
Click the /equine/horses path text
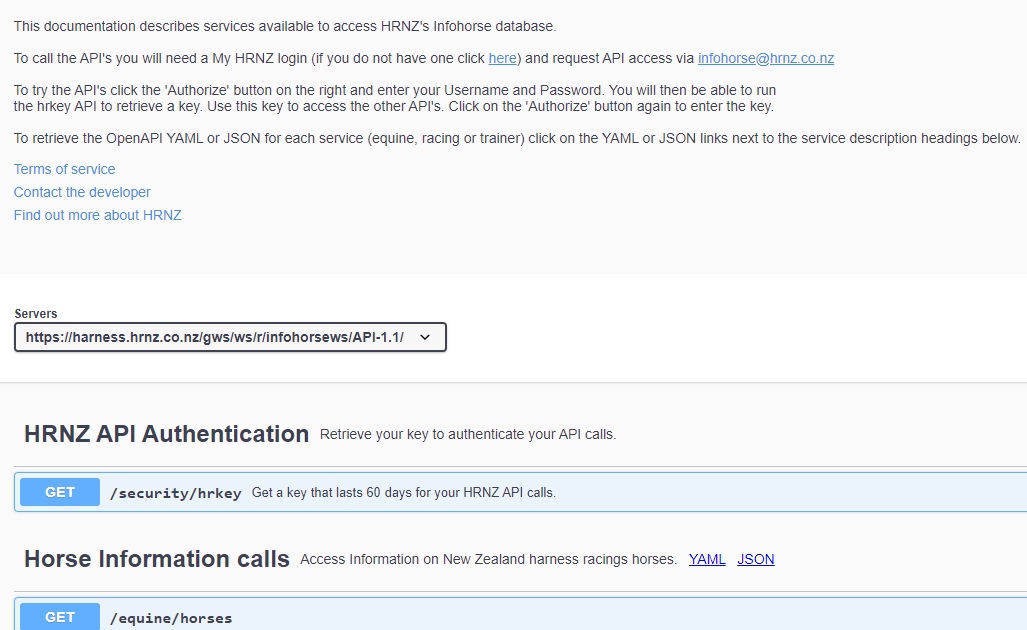click(x=171, y=618)
